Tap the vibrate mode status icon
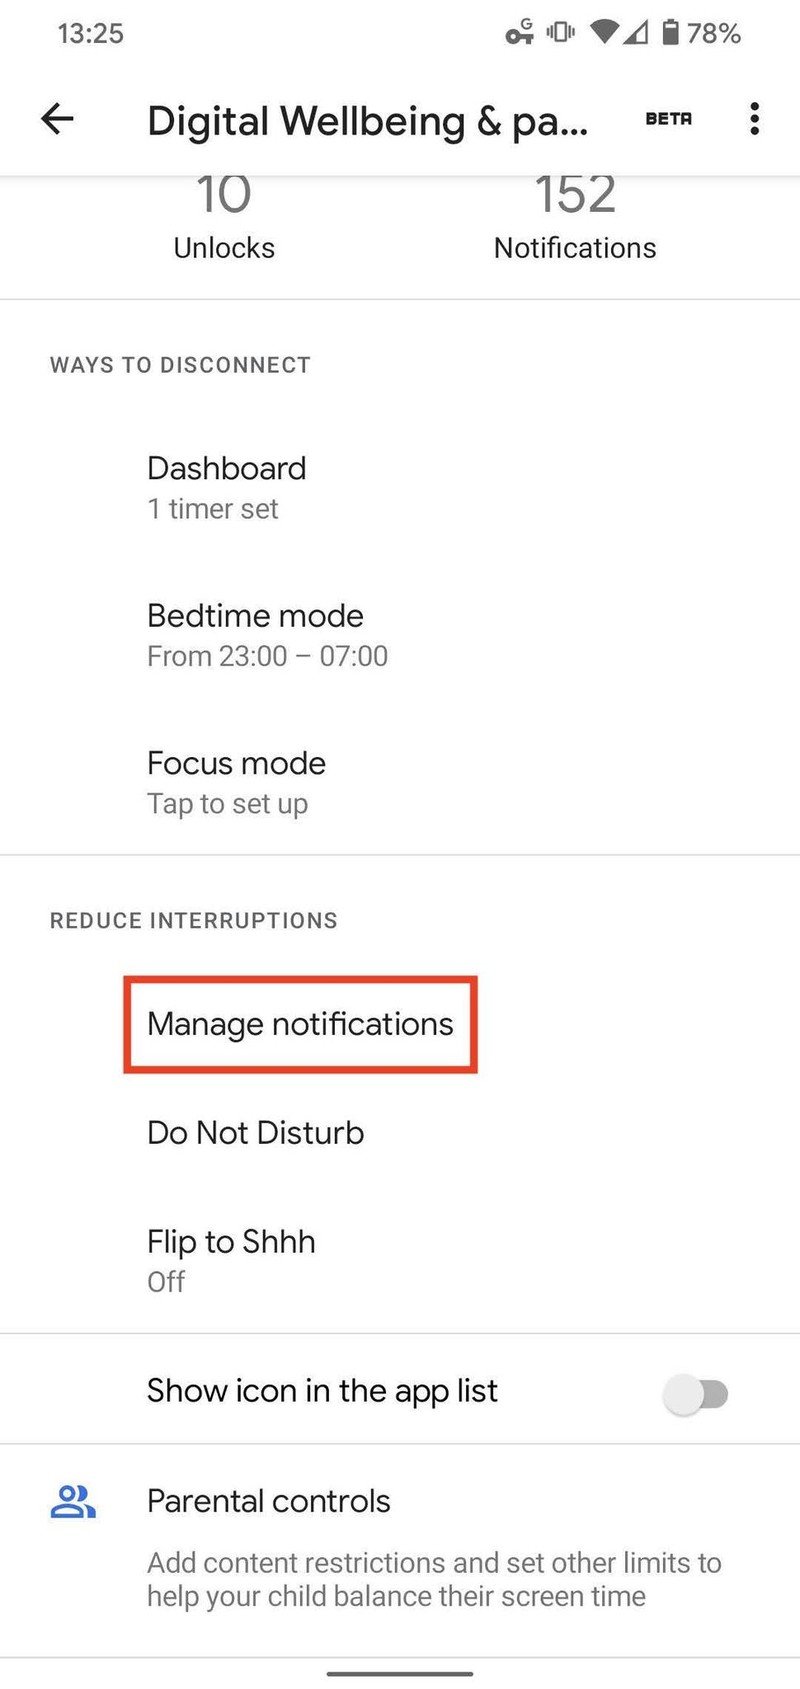The width and height of the screenshot is (800, 1689). [x=560, y=33]
